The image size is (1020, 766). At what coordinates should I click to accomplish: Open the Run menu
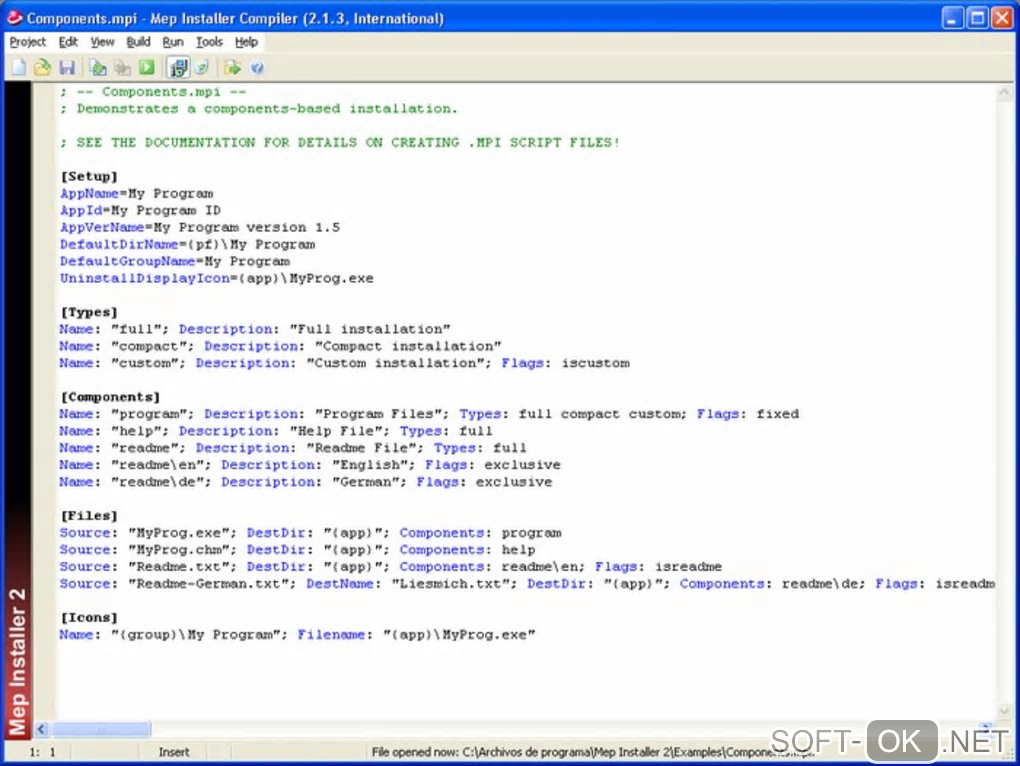173,42
